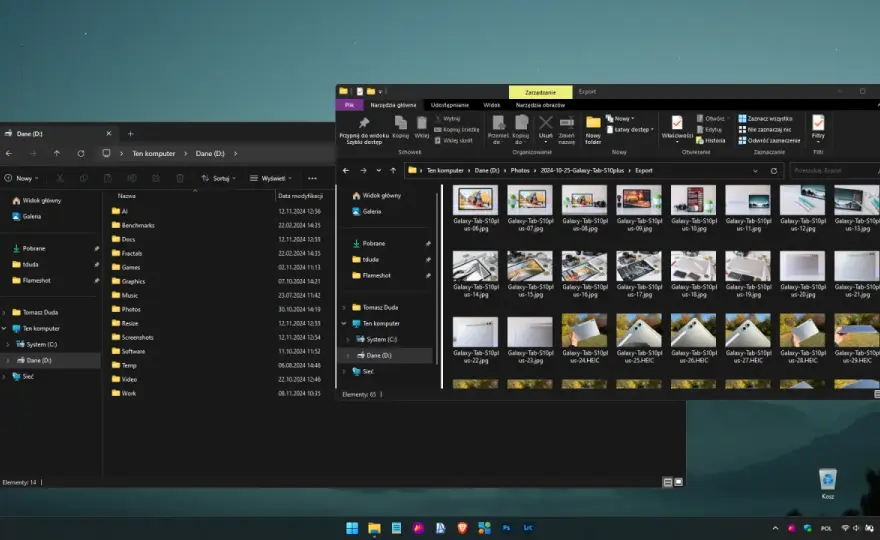Click the Filtry icon in ribbon
Image resolution: width=880 pixels, height=540 pixels.
pyautogui.click(x=818, y=122)
